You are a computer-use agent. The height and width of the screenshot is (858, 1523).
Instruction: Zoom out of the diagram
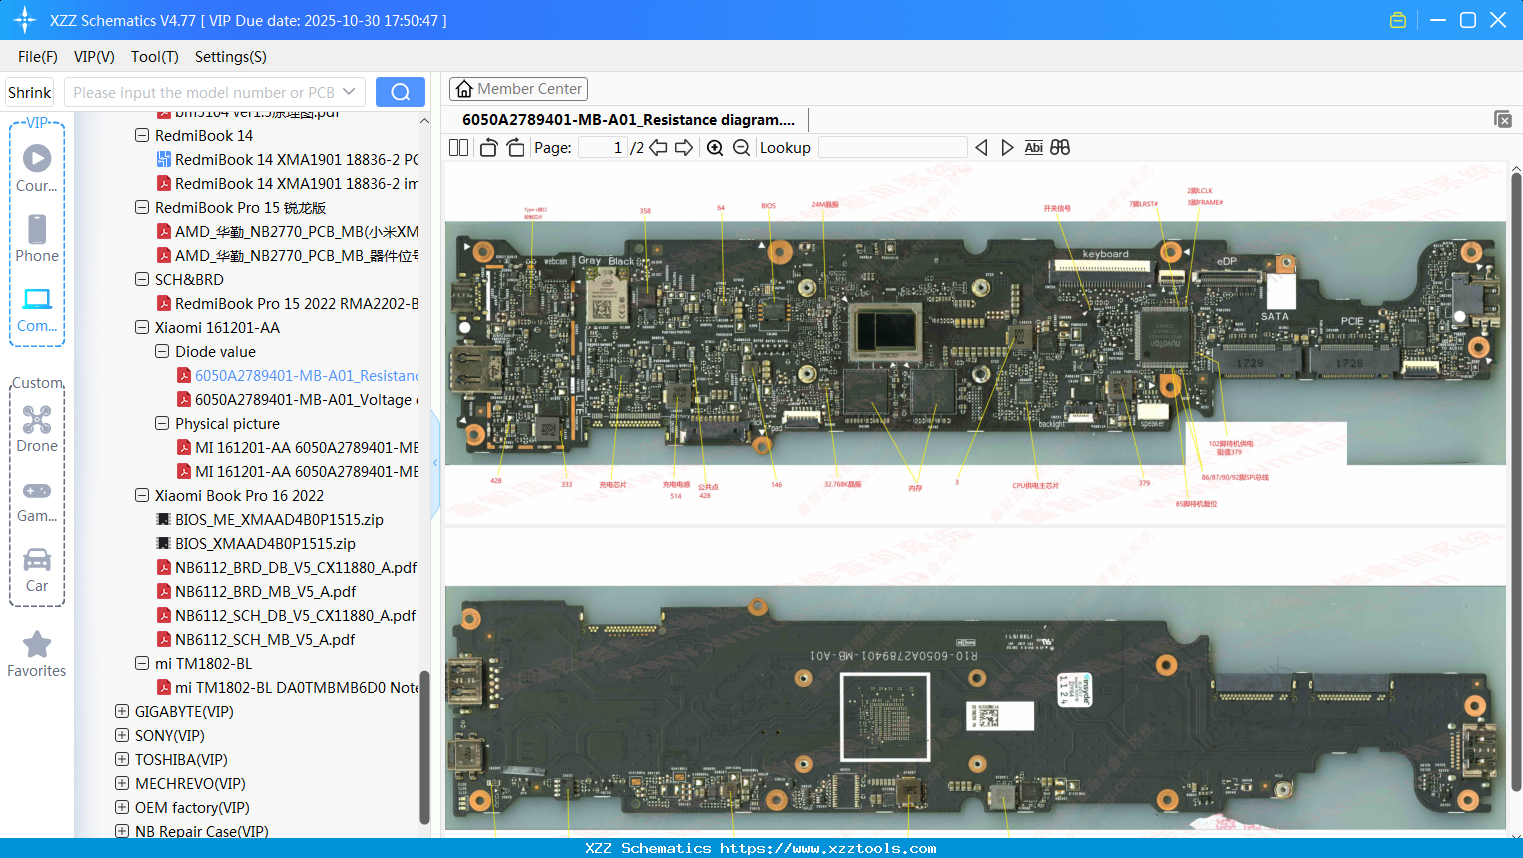click(x=741, y=148)
